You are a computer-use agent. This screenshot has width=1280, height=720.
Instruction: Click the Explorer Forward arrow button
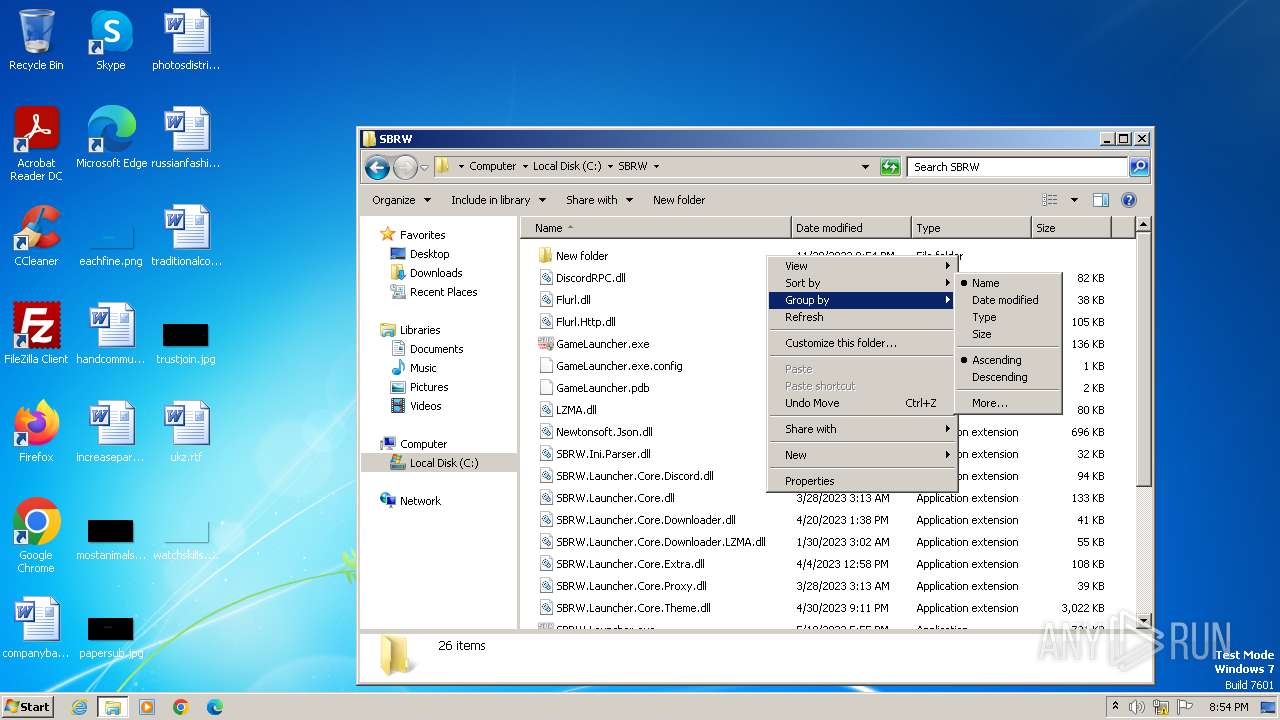click(405, 167)
